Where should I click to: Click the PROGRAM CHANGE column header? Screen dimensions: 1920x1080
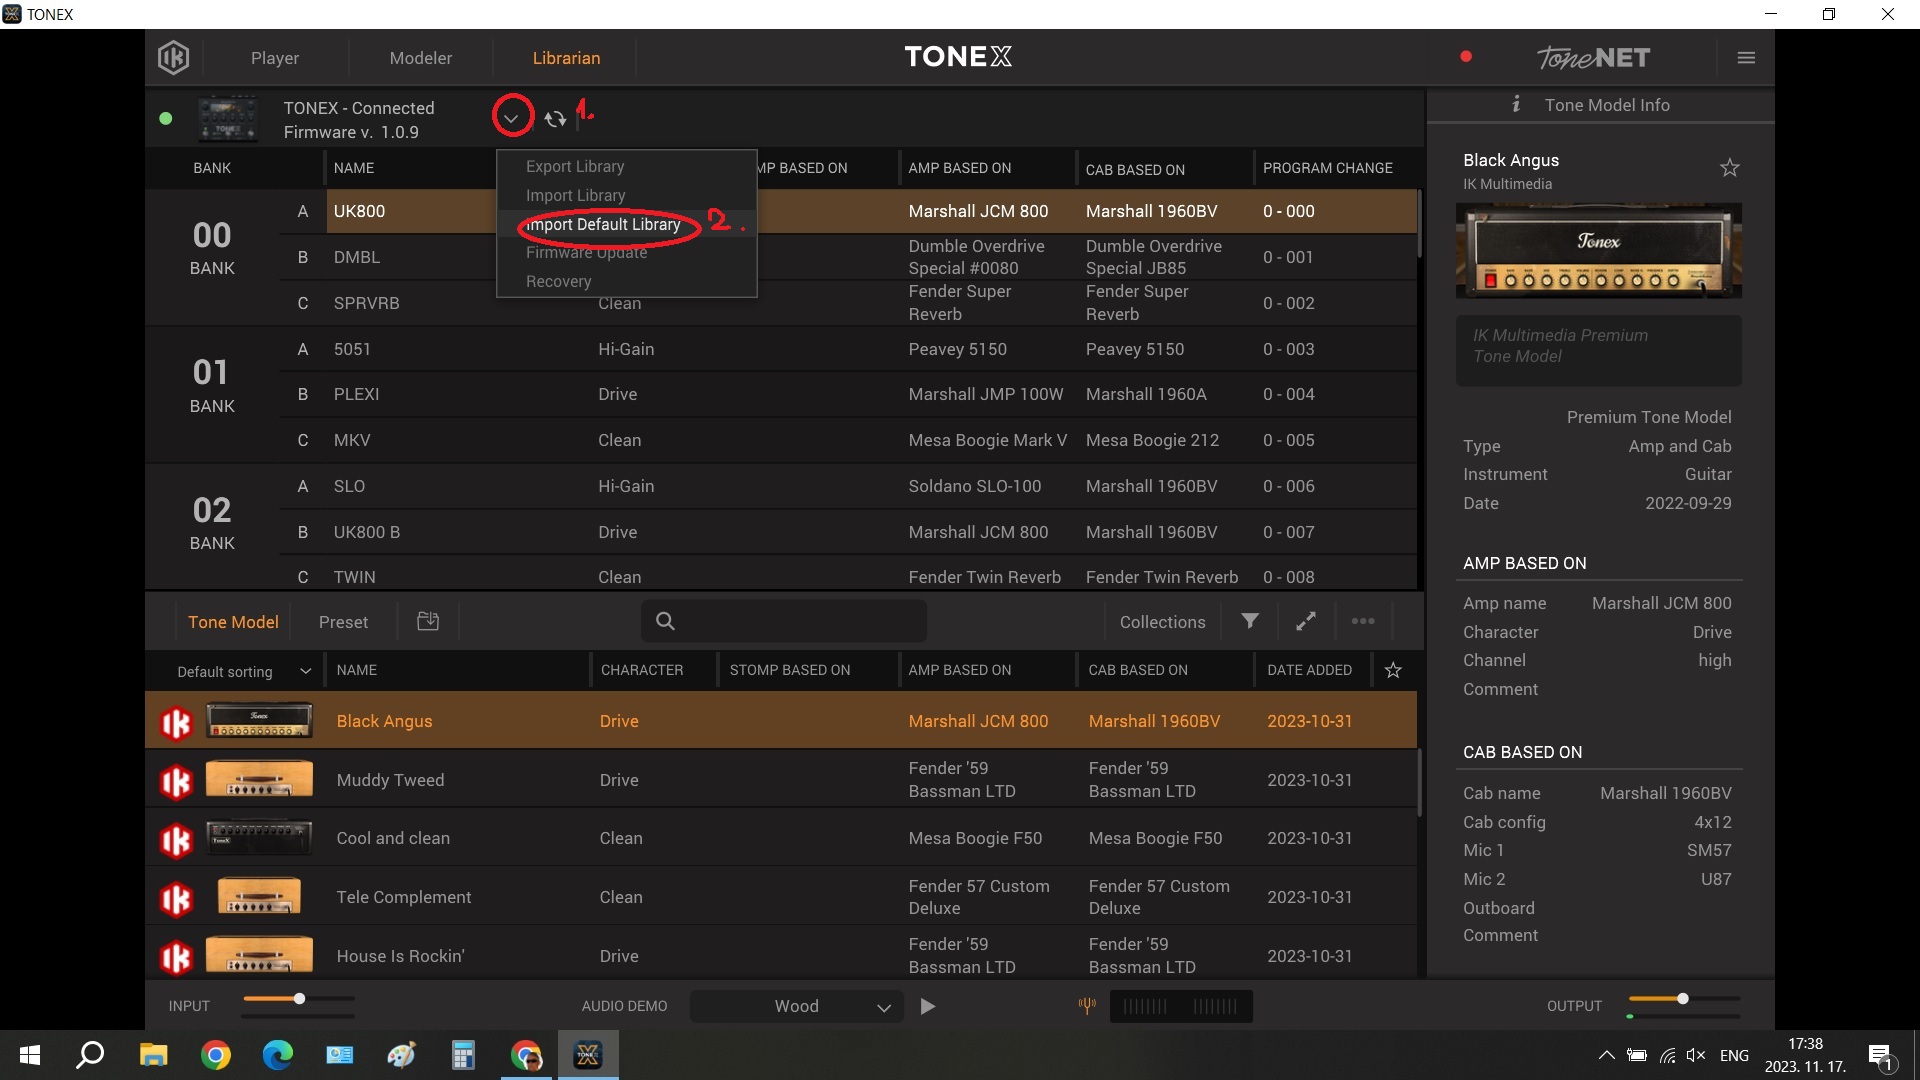pos(1327,168)
